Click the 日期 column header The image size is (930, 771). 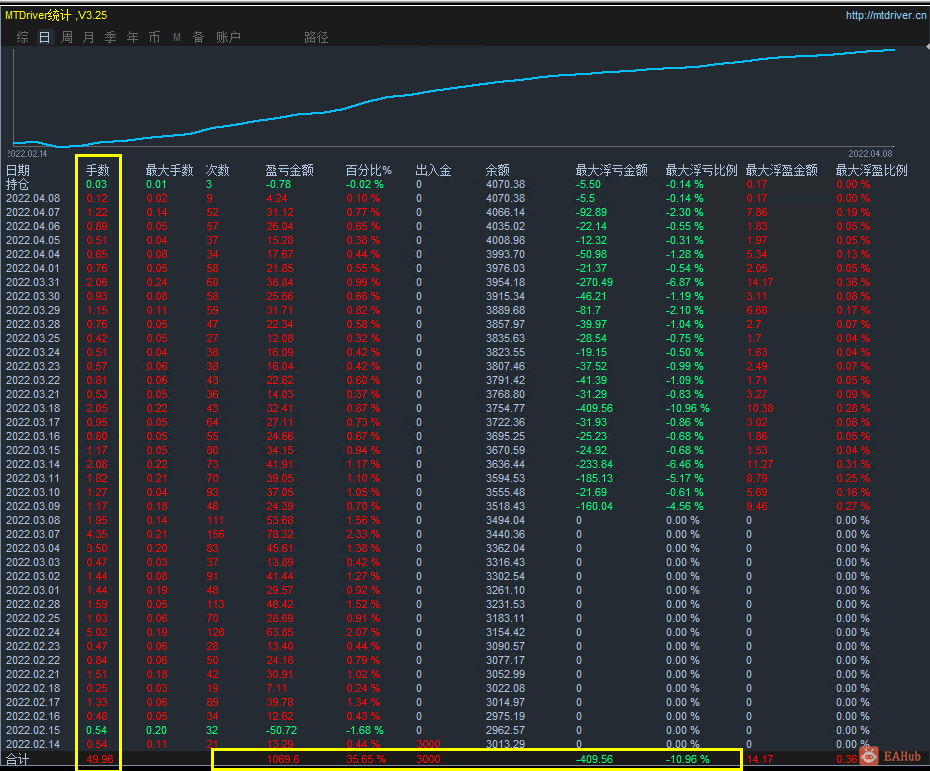18,171
